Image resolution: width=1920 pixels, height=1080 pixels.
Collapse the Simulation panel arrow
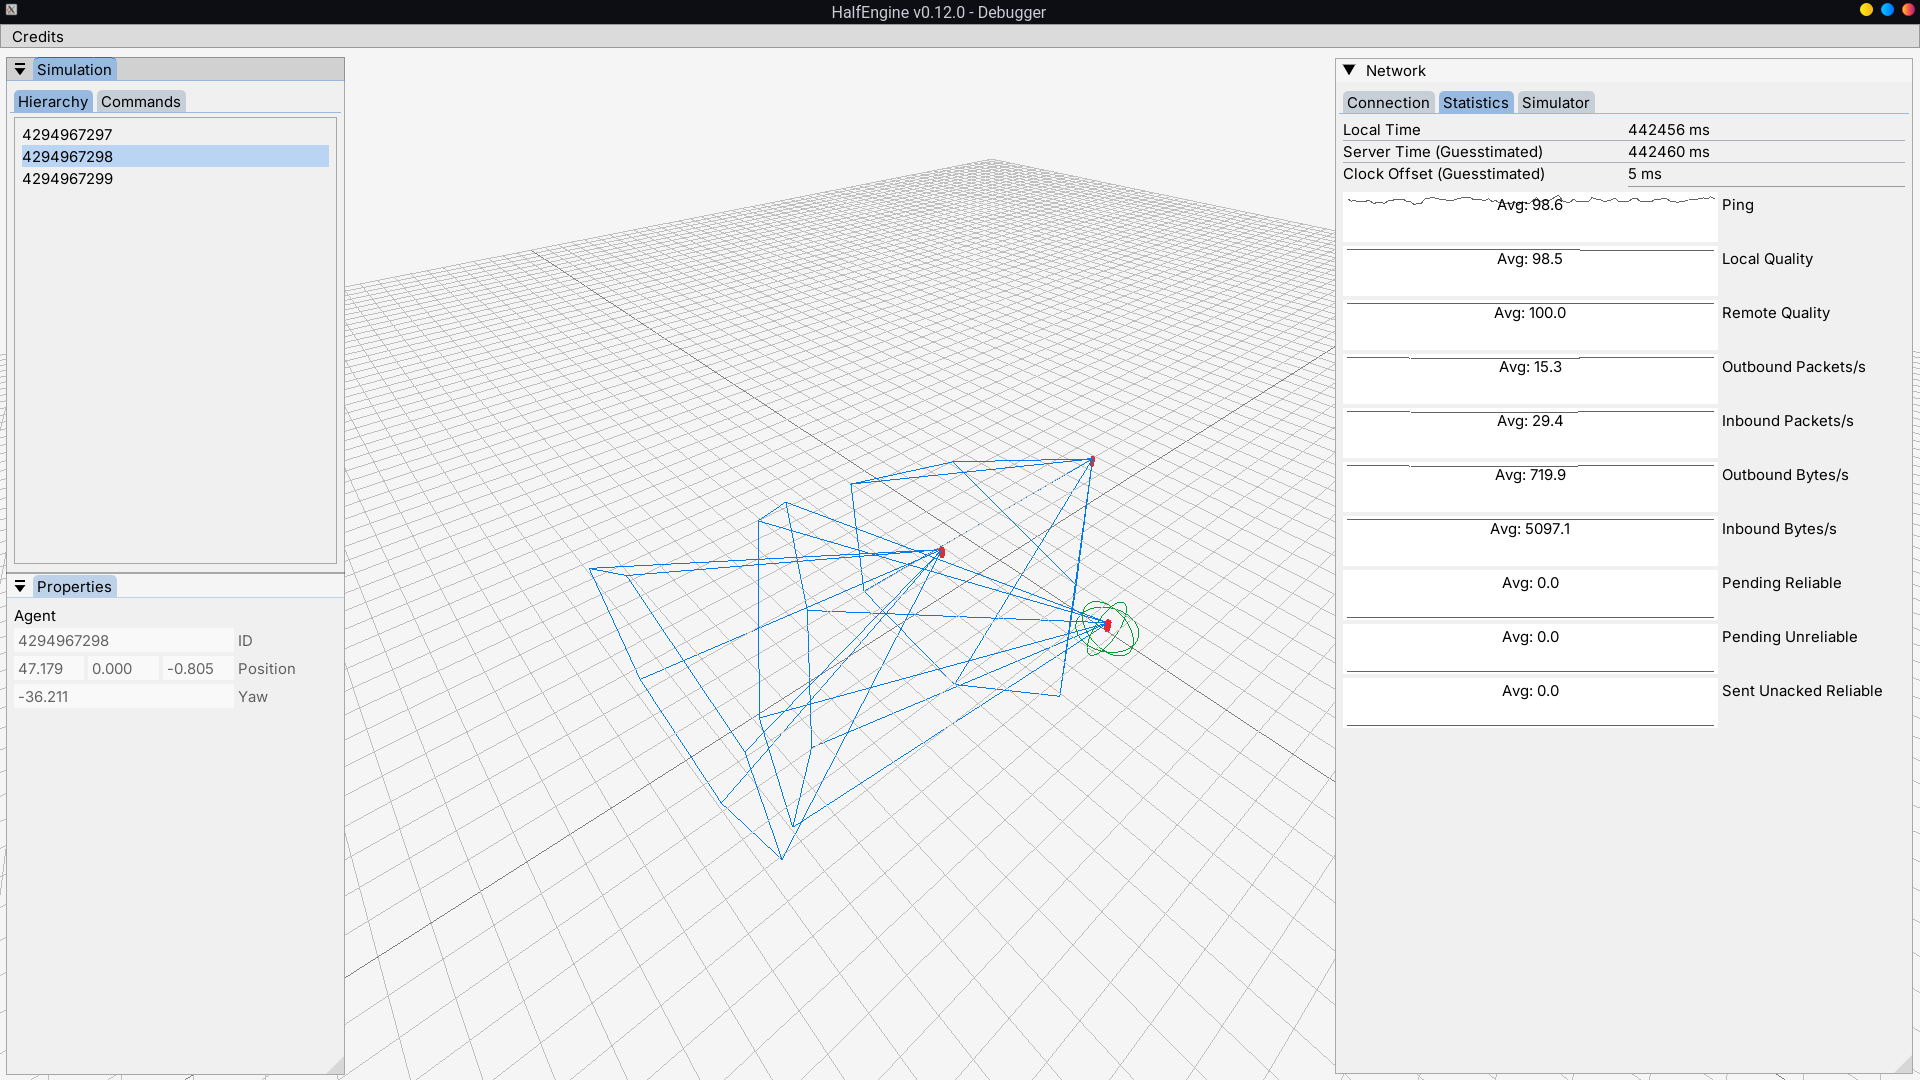20,69
